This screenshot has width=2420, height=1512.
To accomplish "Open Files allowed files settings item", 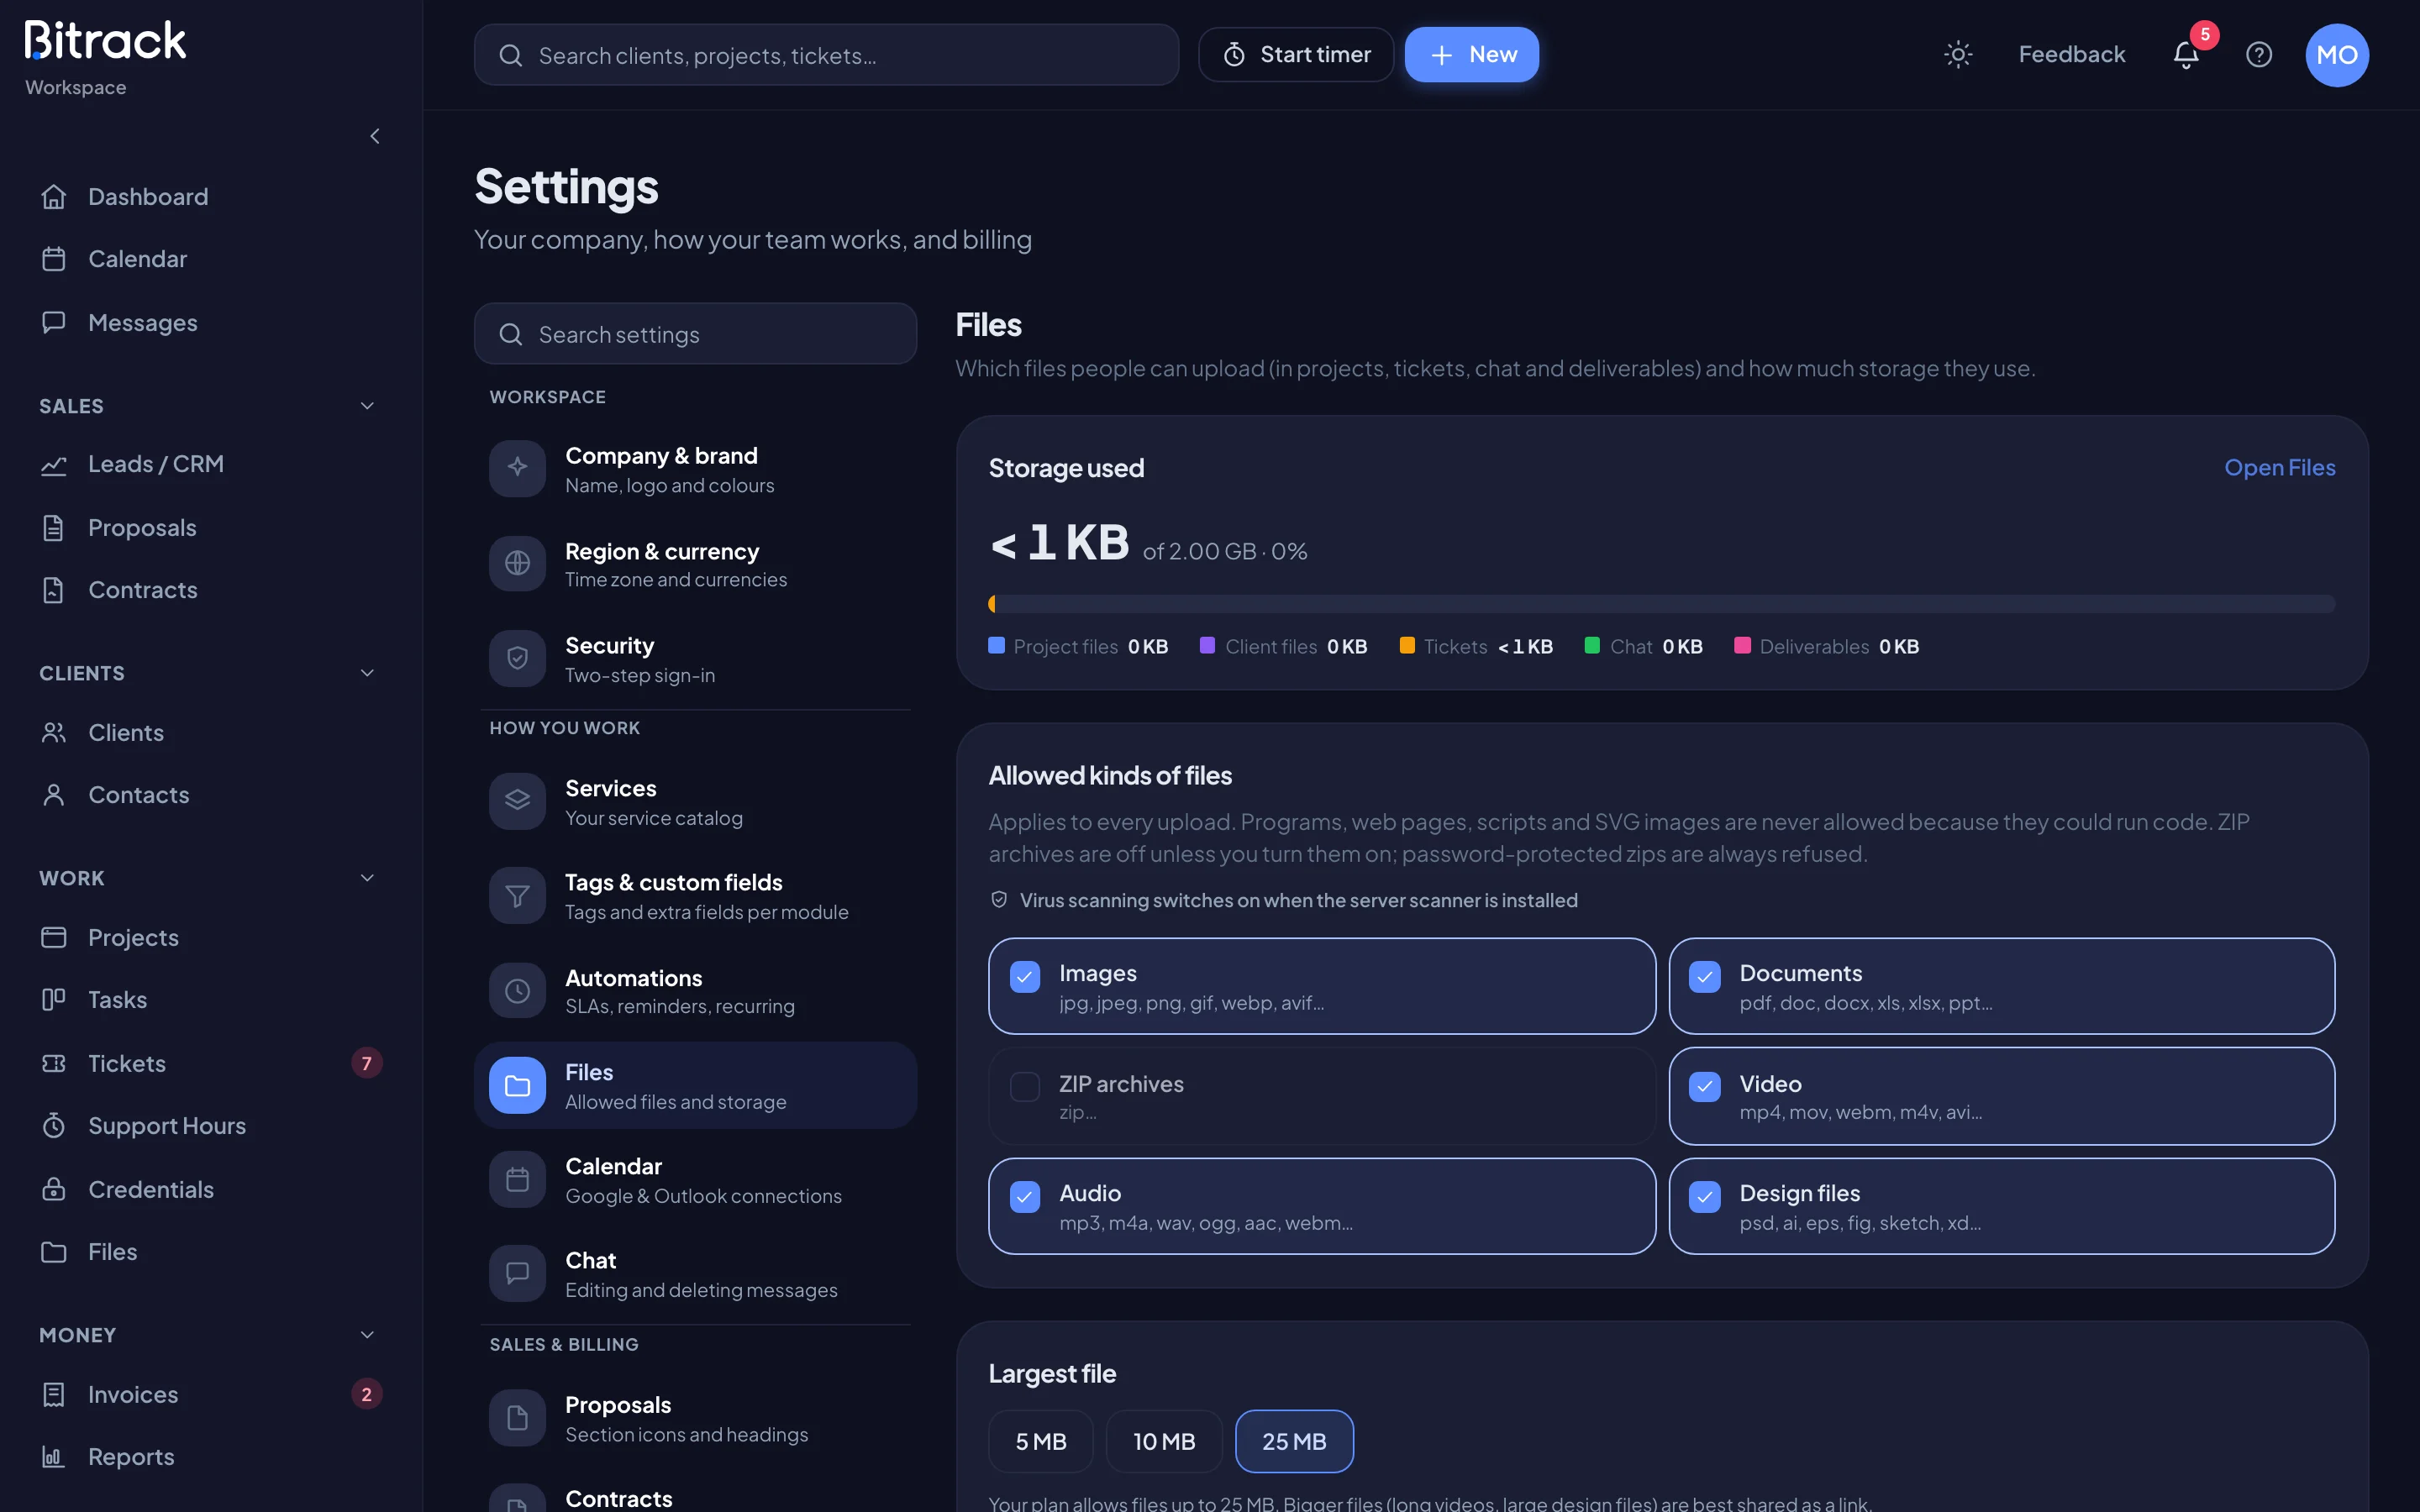I will [x=695, y=1085].
